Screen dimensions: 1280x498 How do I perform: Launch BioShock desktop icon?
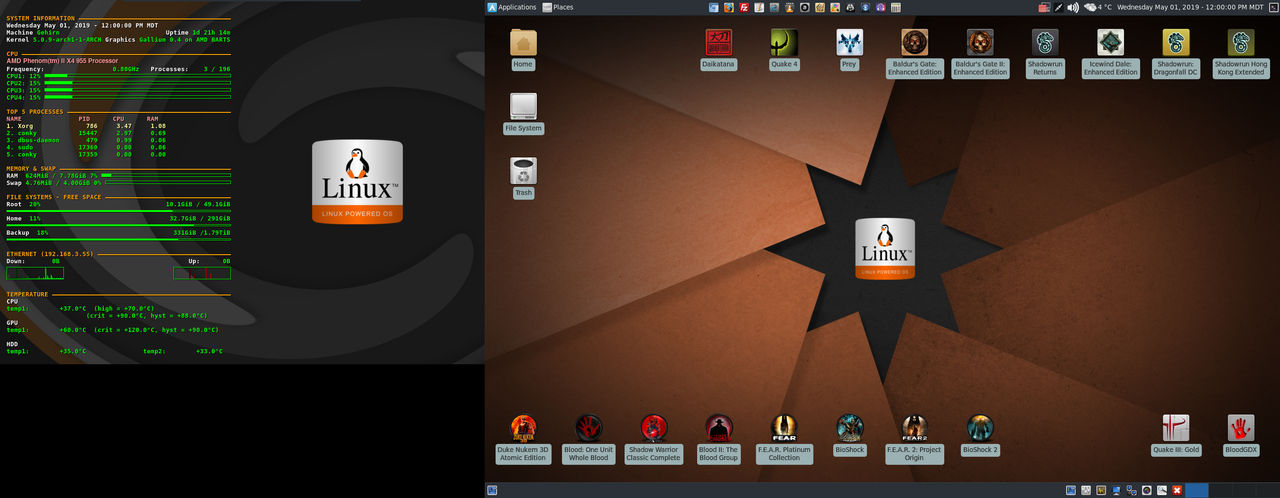[850, 436]
